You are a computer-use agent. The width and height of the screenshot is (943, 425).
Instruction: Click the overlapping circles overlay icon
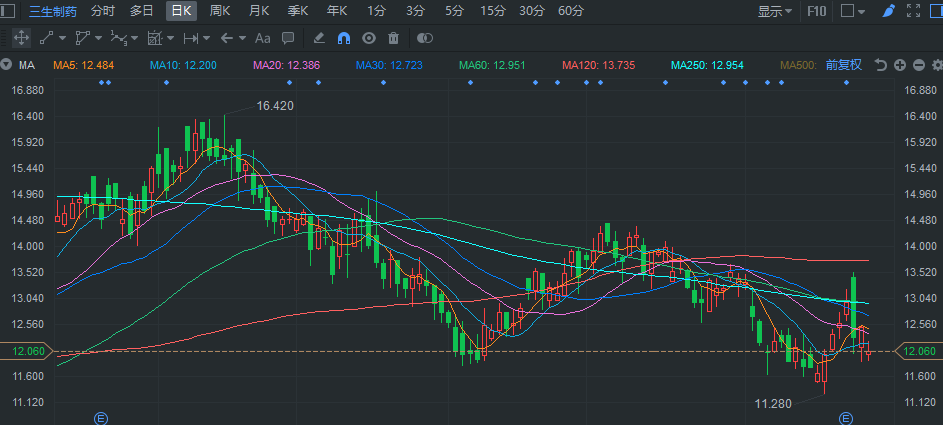tap(425, 38)
